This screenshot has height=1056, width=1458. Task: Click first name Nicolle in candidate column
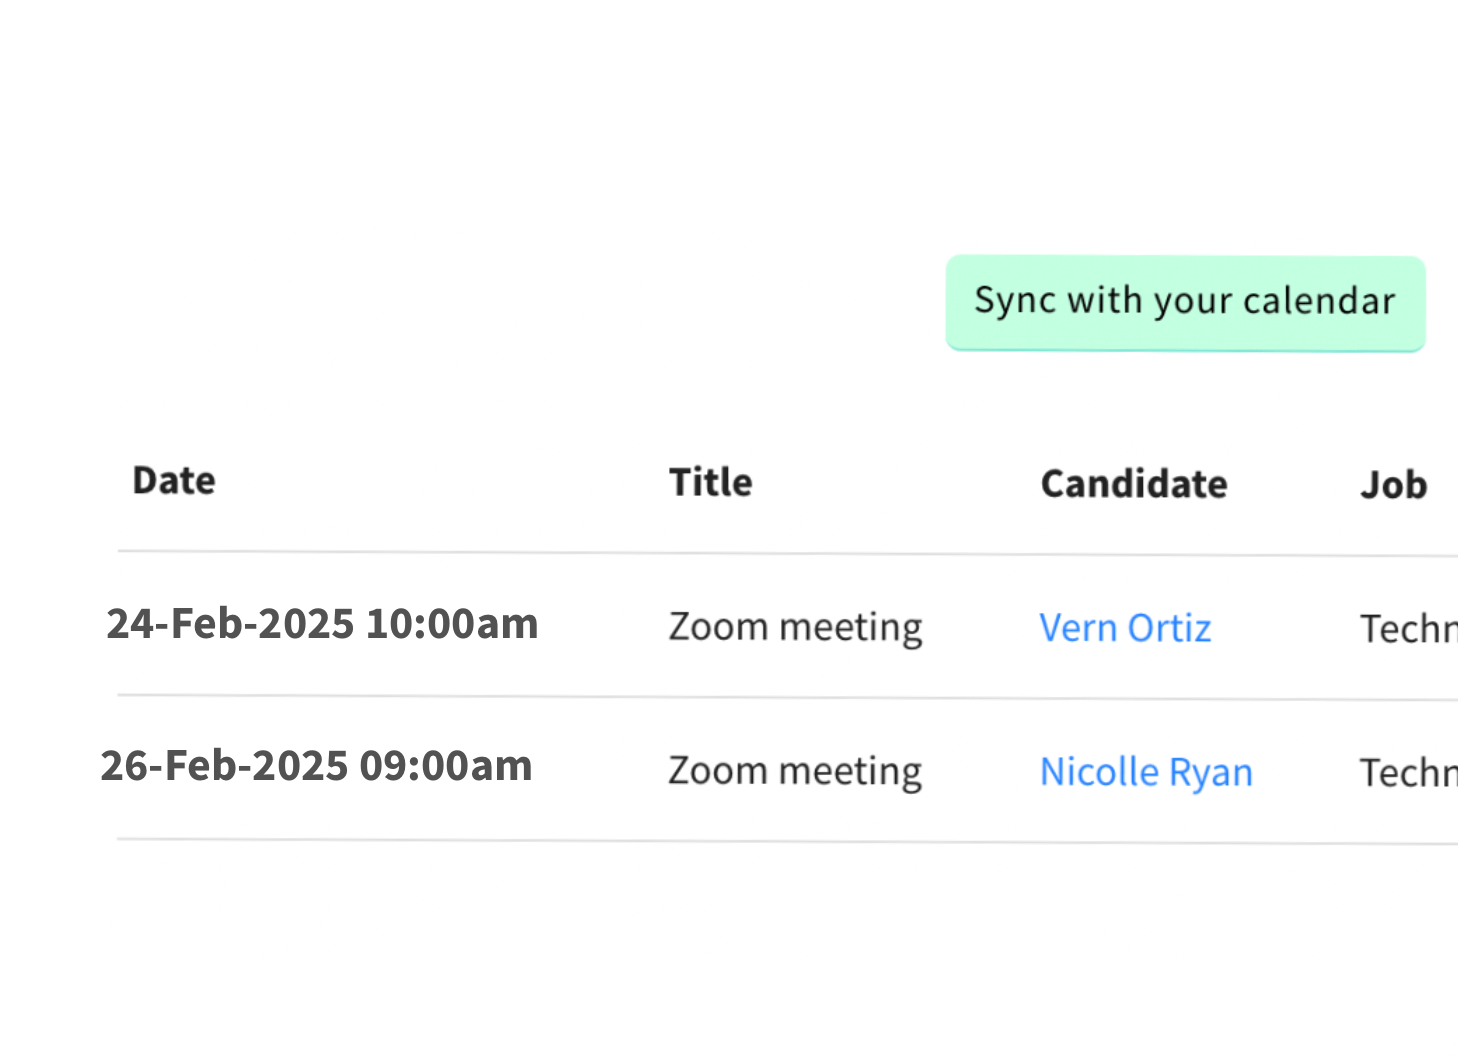tap(1098, 772)
